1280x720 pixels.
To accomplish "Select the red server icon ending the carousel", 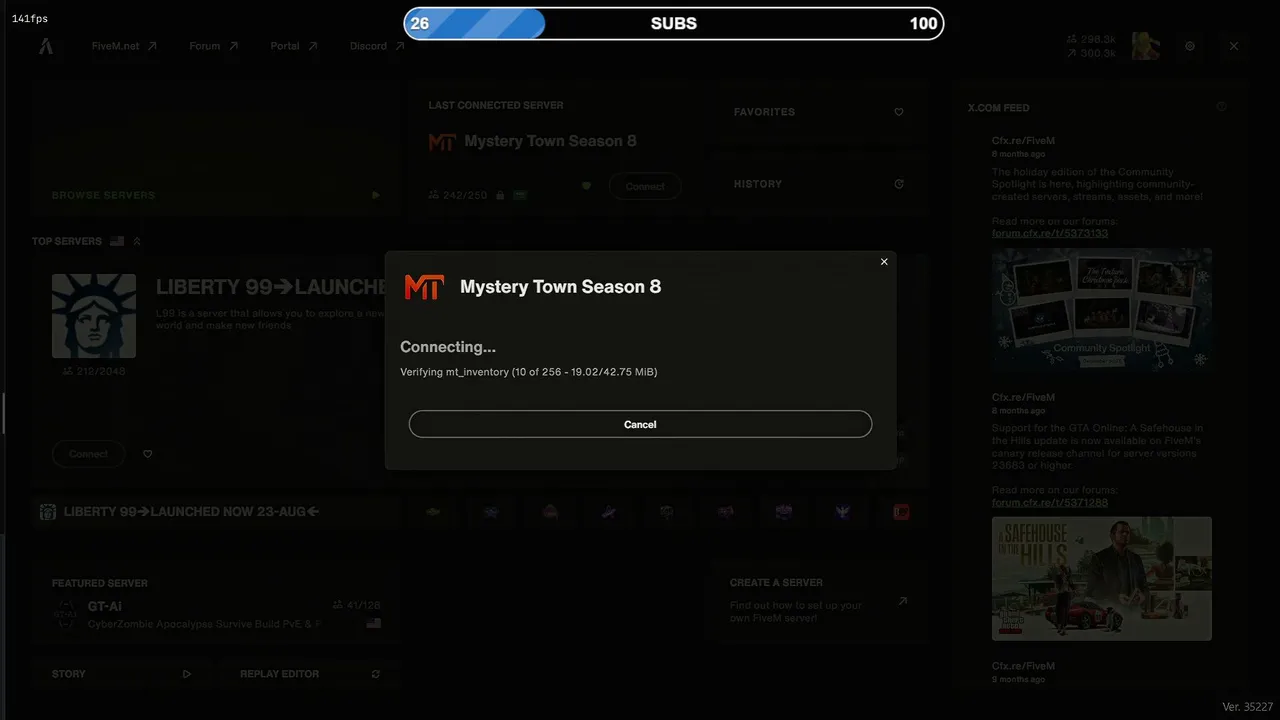I will point(901,512).
